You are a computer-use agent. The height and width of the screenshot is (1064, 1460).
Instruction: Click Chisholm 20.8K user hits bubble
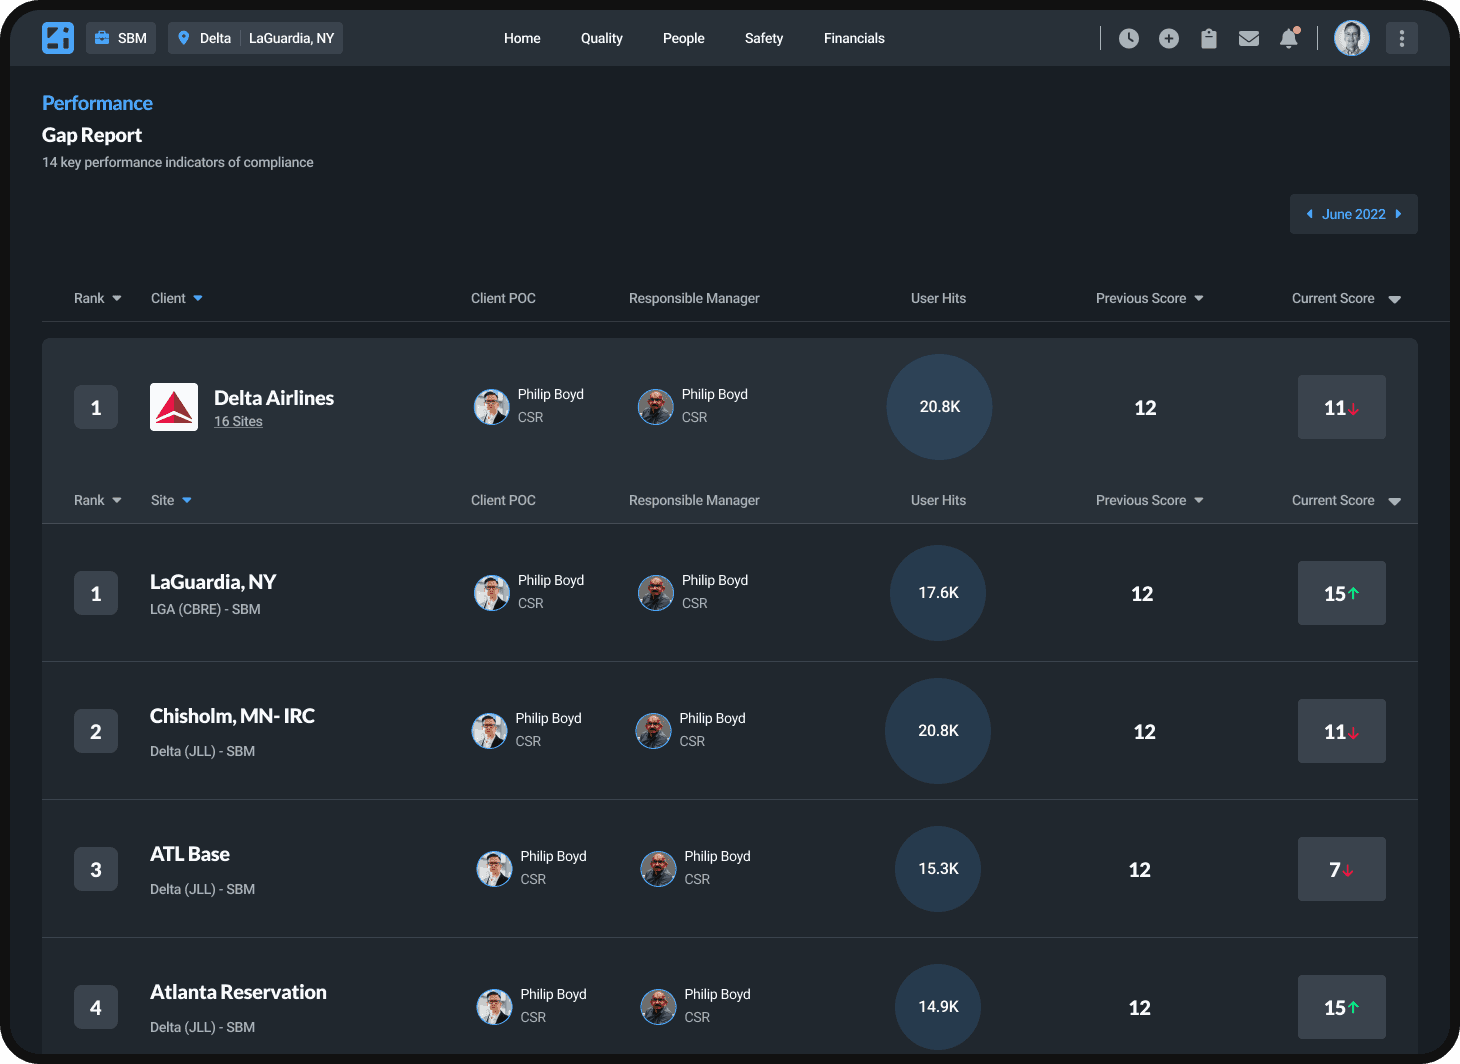click(x=938, y=731)
